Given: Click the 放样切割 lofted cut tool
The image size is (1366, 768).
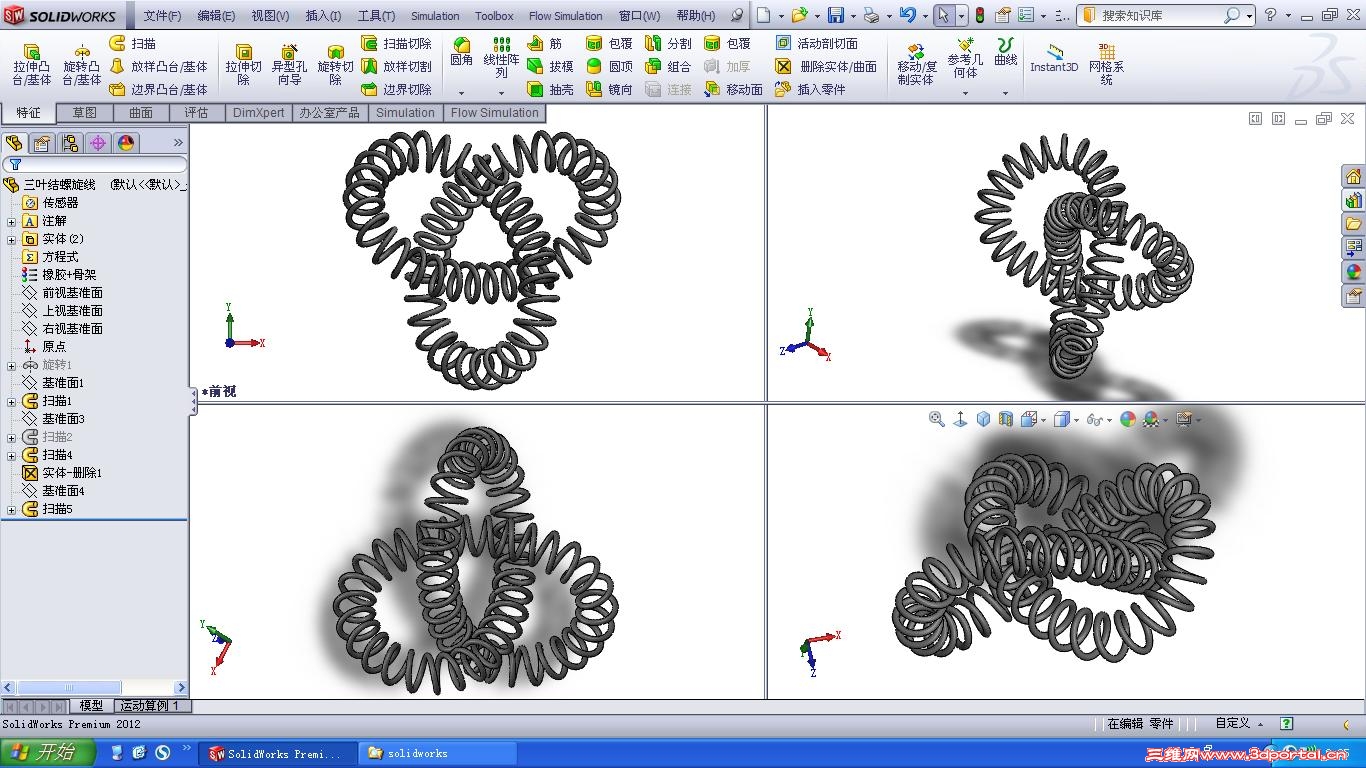Looking at the screenshot, I should 397,66.
